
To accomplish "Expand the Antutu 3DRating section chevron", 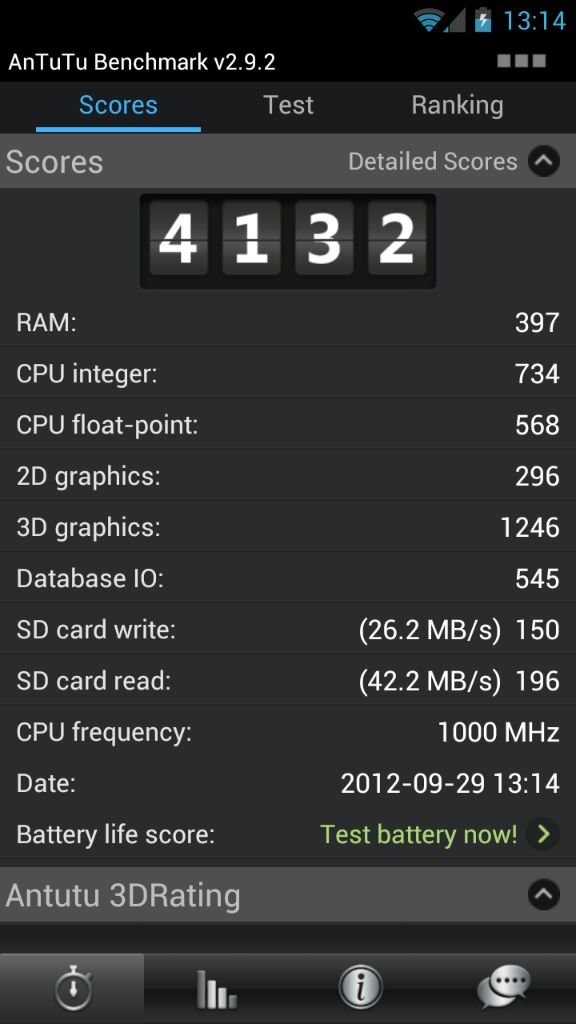I will [544, 895].
